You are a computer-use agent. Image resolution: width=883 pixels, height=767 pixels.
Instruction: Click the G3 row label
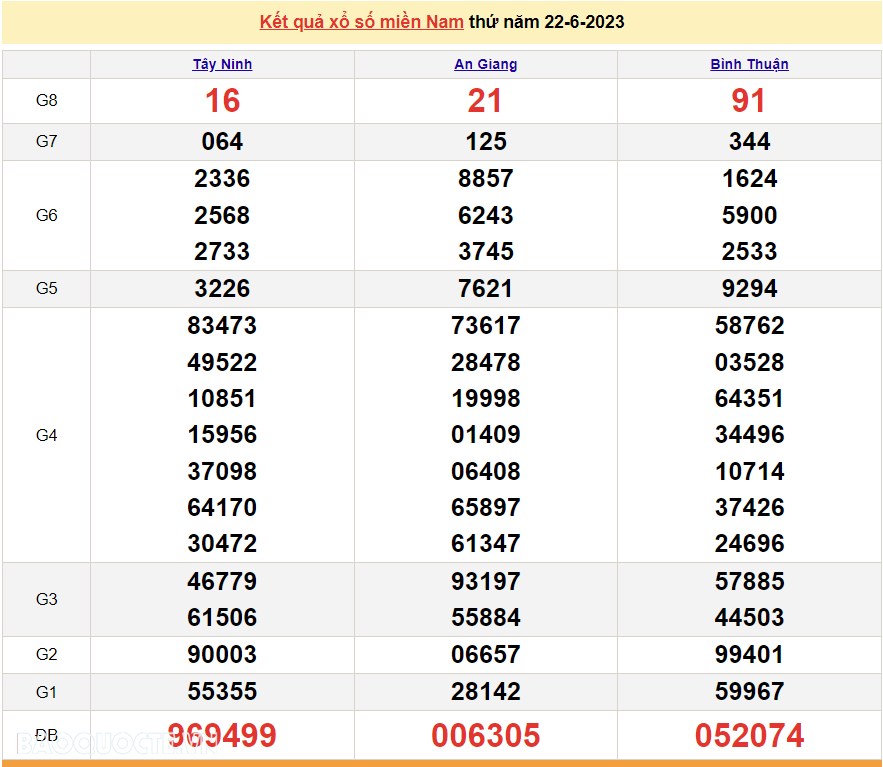click(x=46, y=599)
